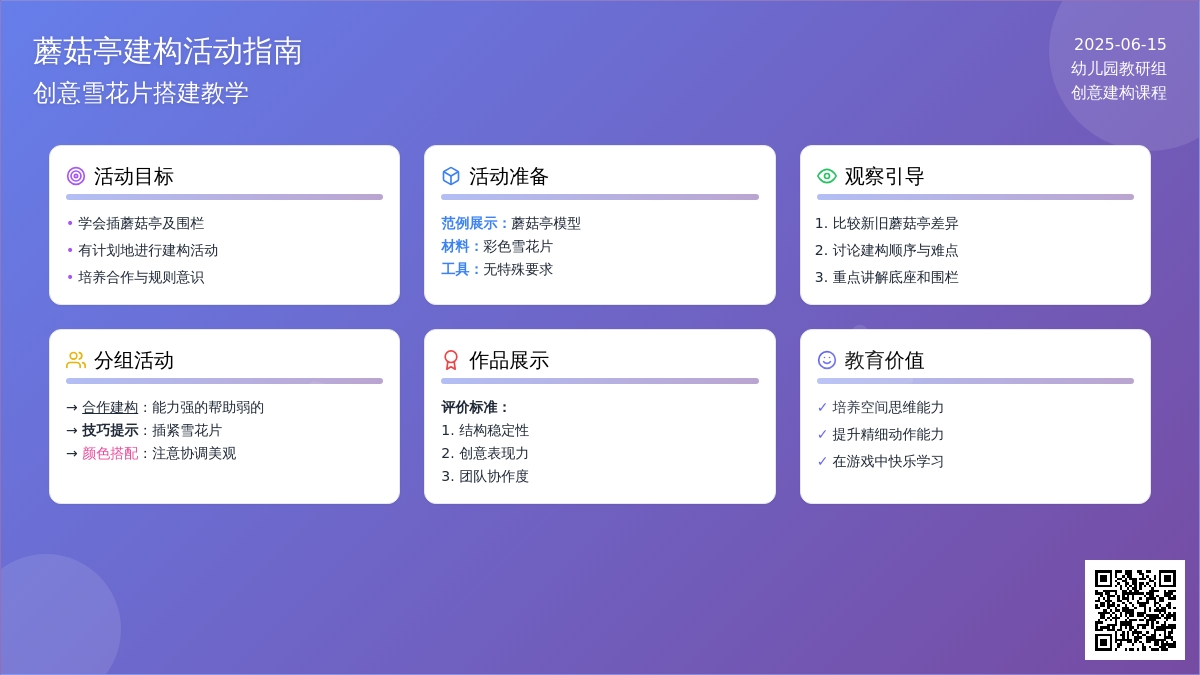This screenshot has height=675, width=1200.
Task: Click the underlined 合作建构 text
Action: pos(110,407)
